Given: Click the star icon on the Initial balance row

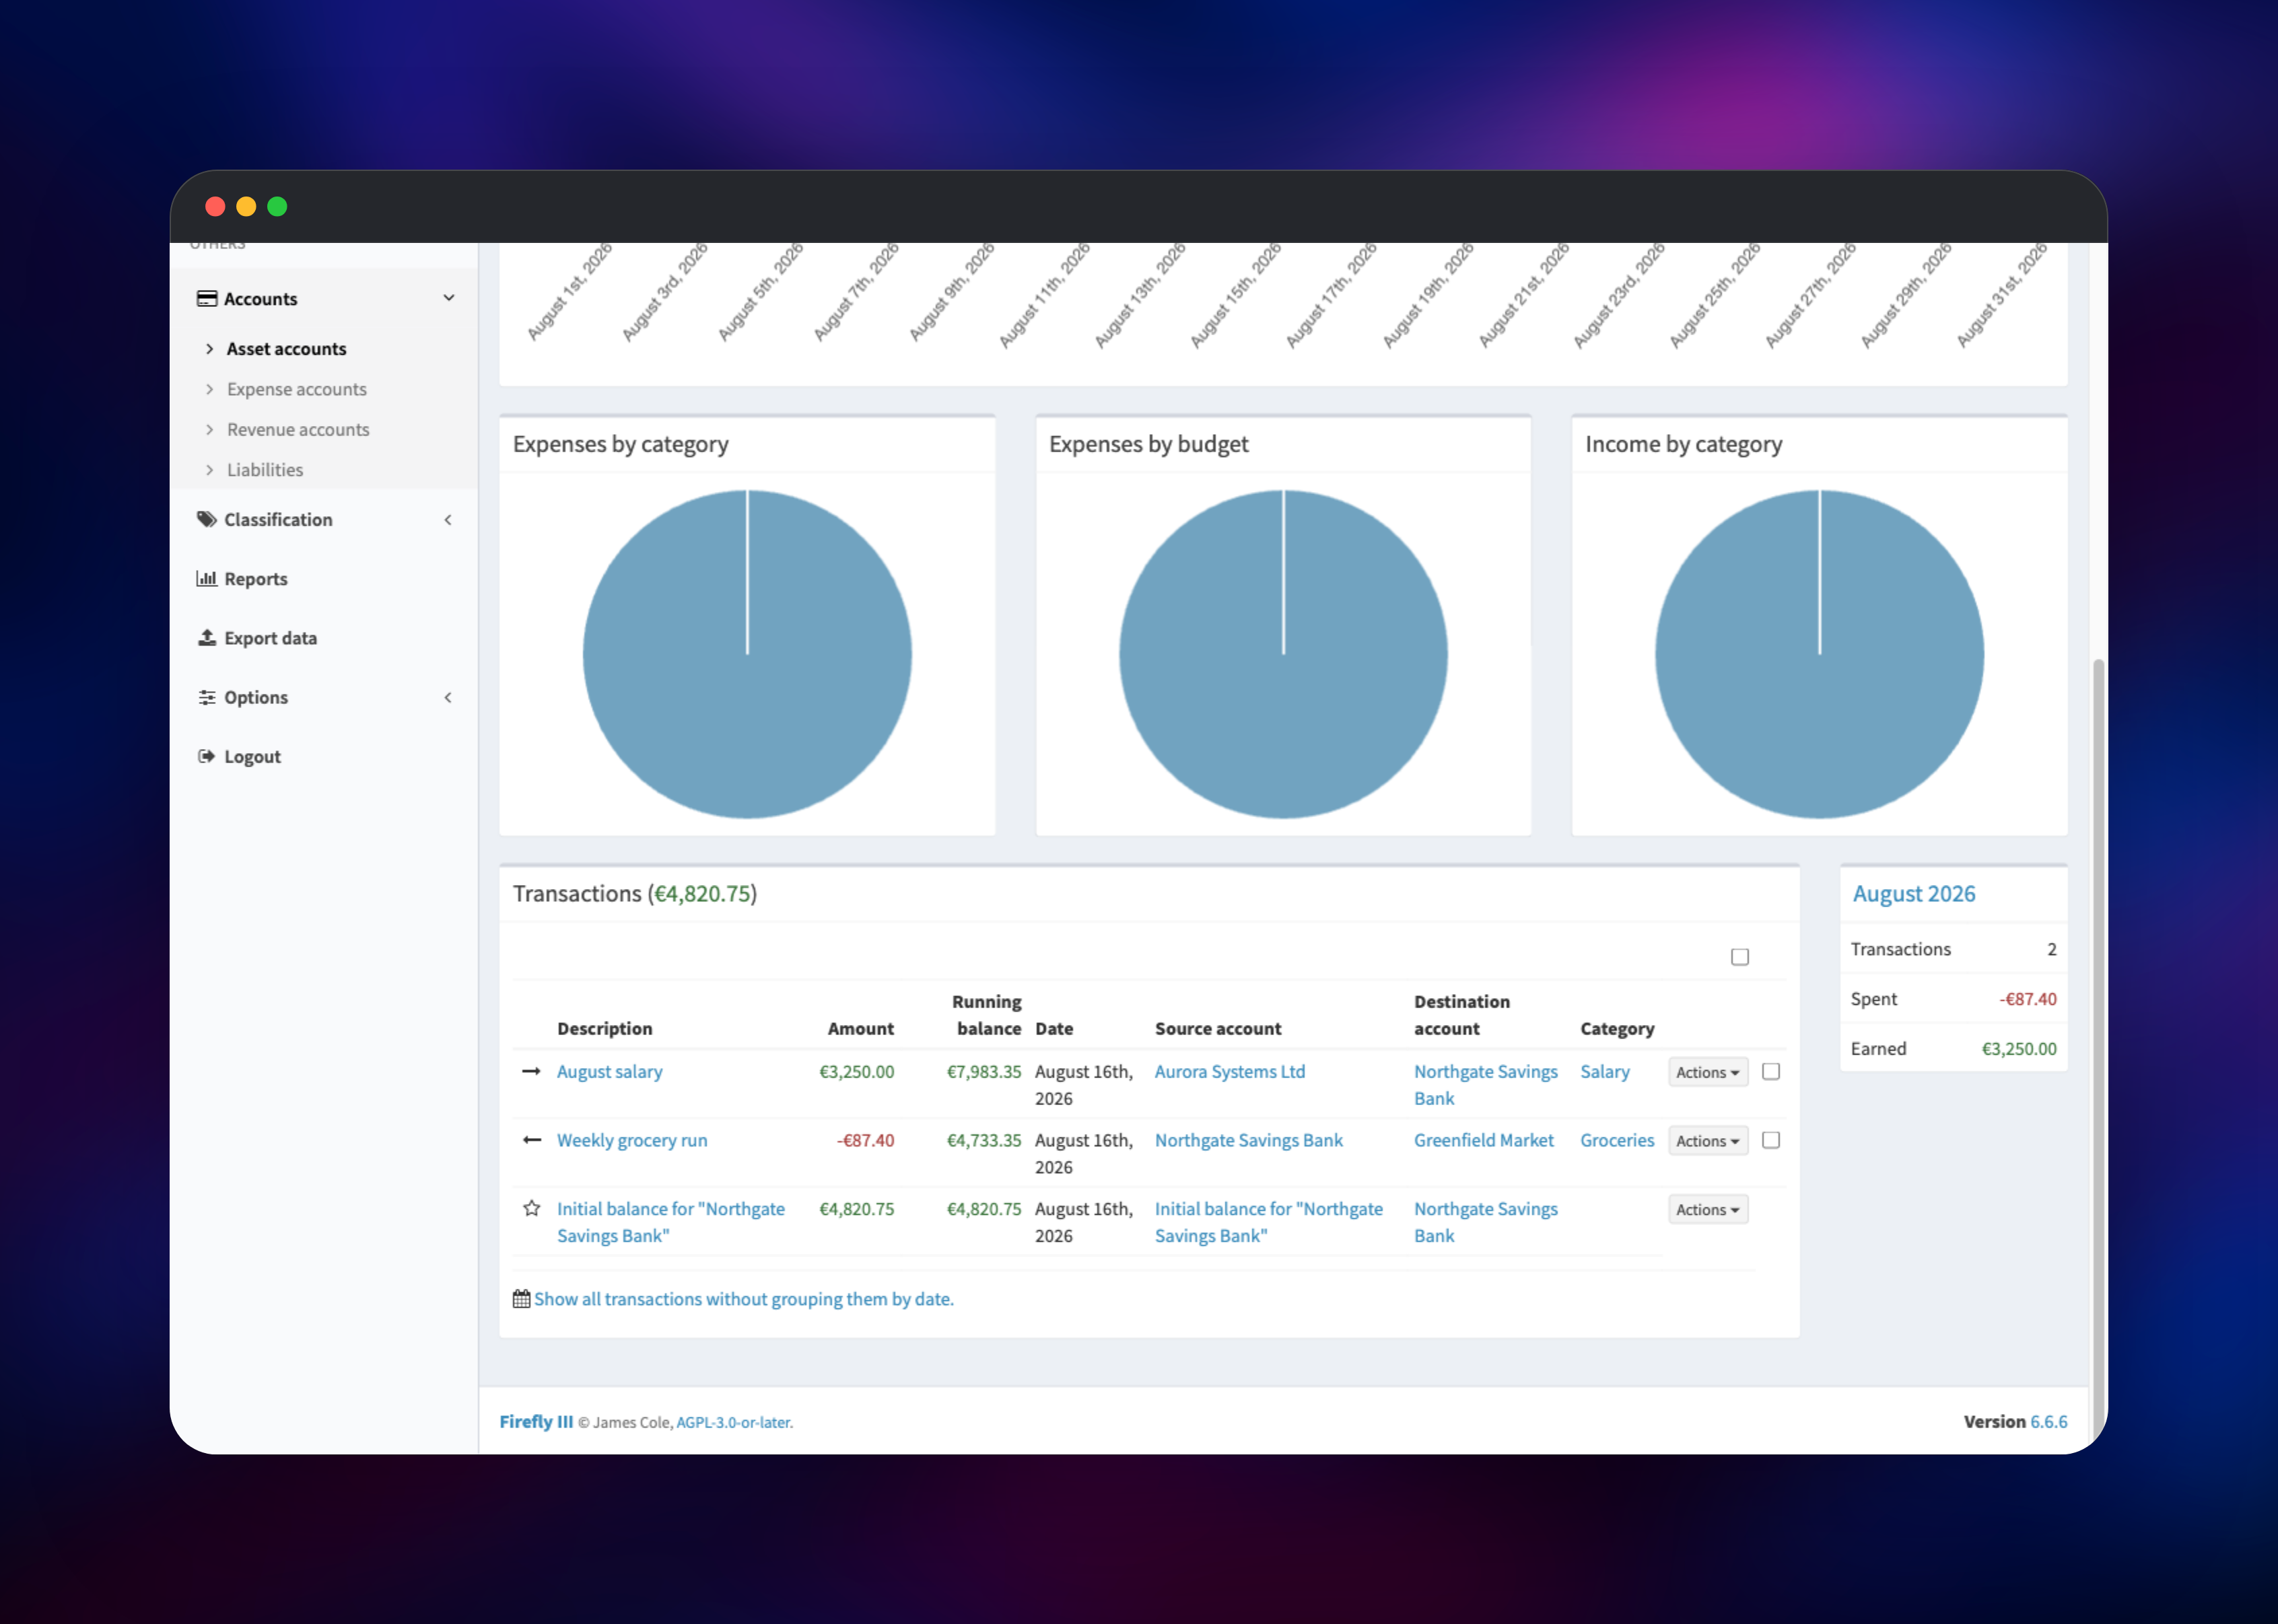Looking at the screenshot, I should click(531, 1208).
